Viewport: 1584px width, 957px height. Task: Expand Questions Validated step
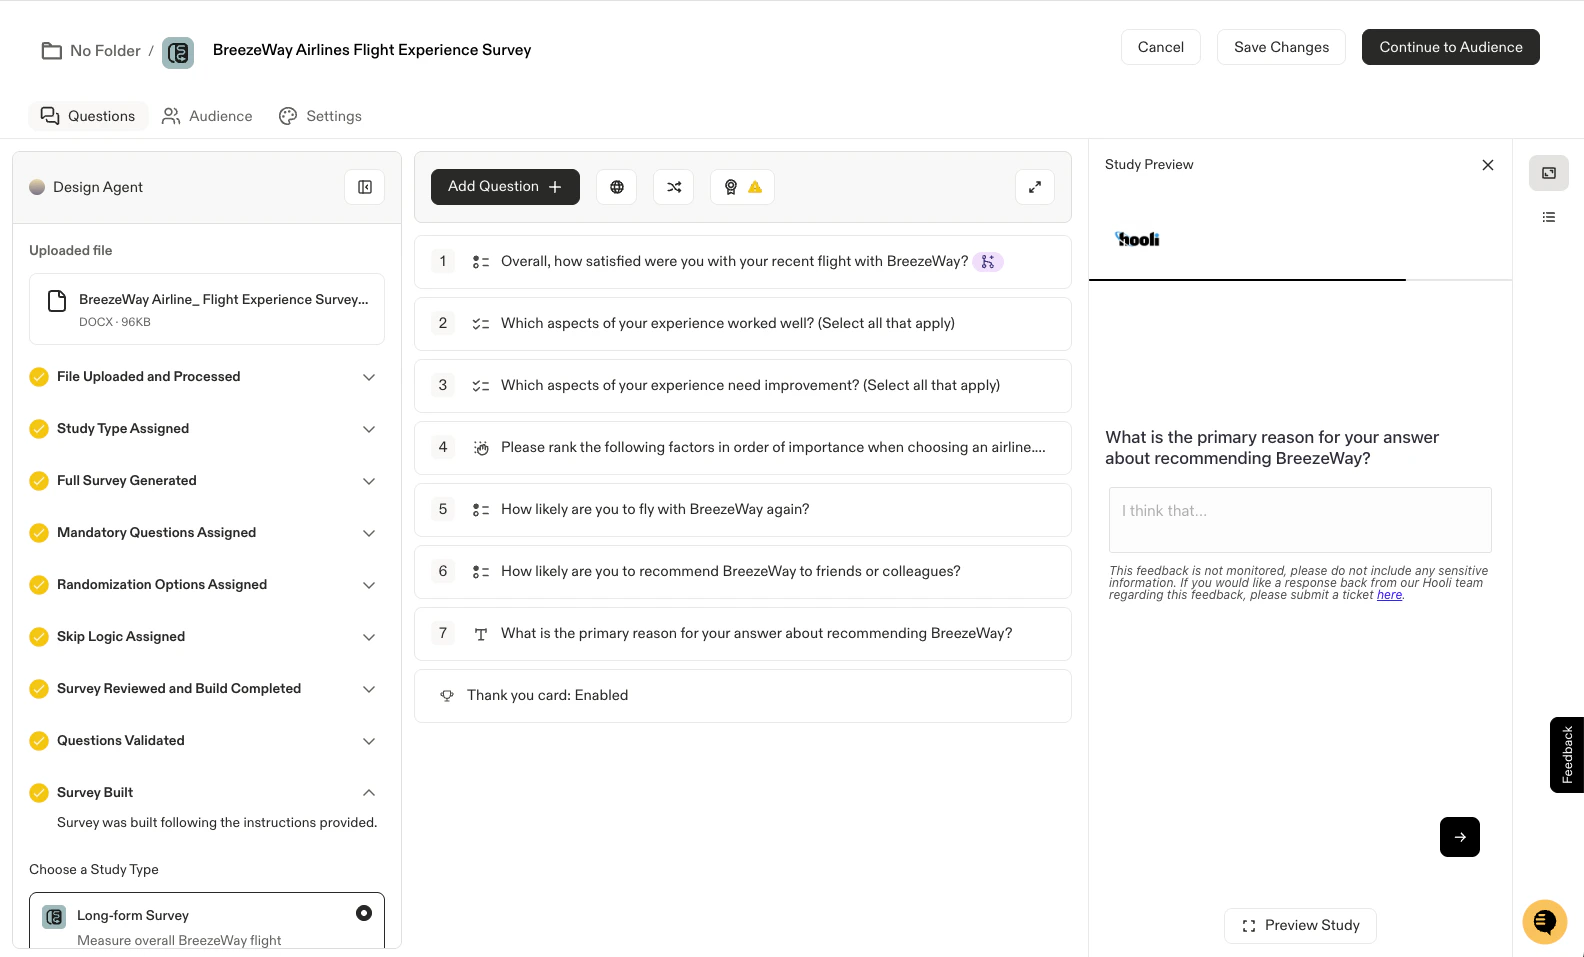(369, 741)
